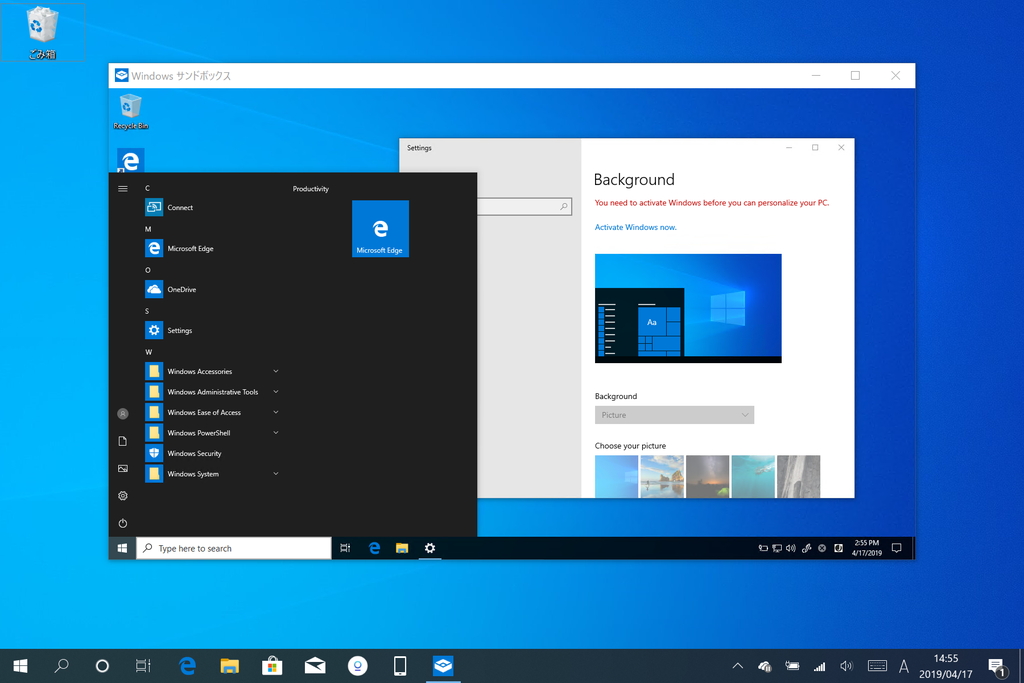The height and width of the screenshot is (683, 1024).
Task: Open host Task View button
Action: (142, 666)
